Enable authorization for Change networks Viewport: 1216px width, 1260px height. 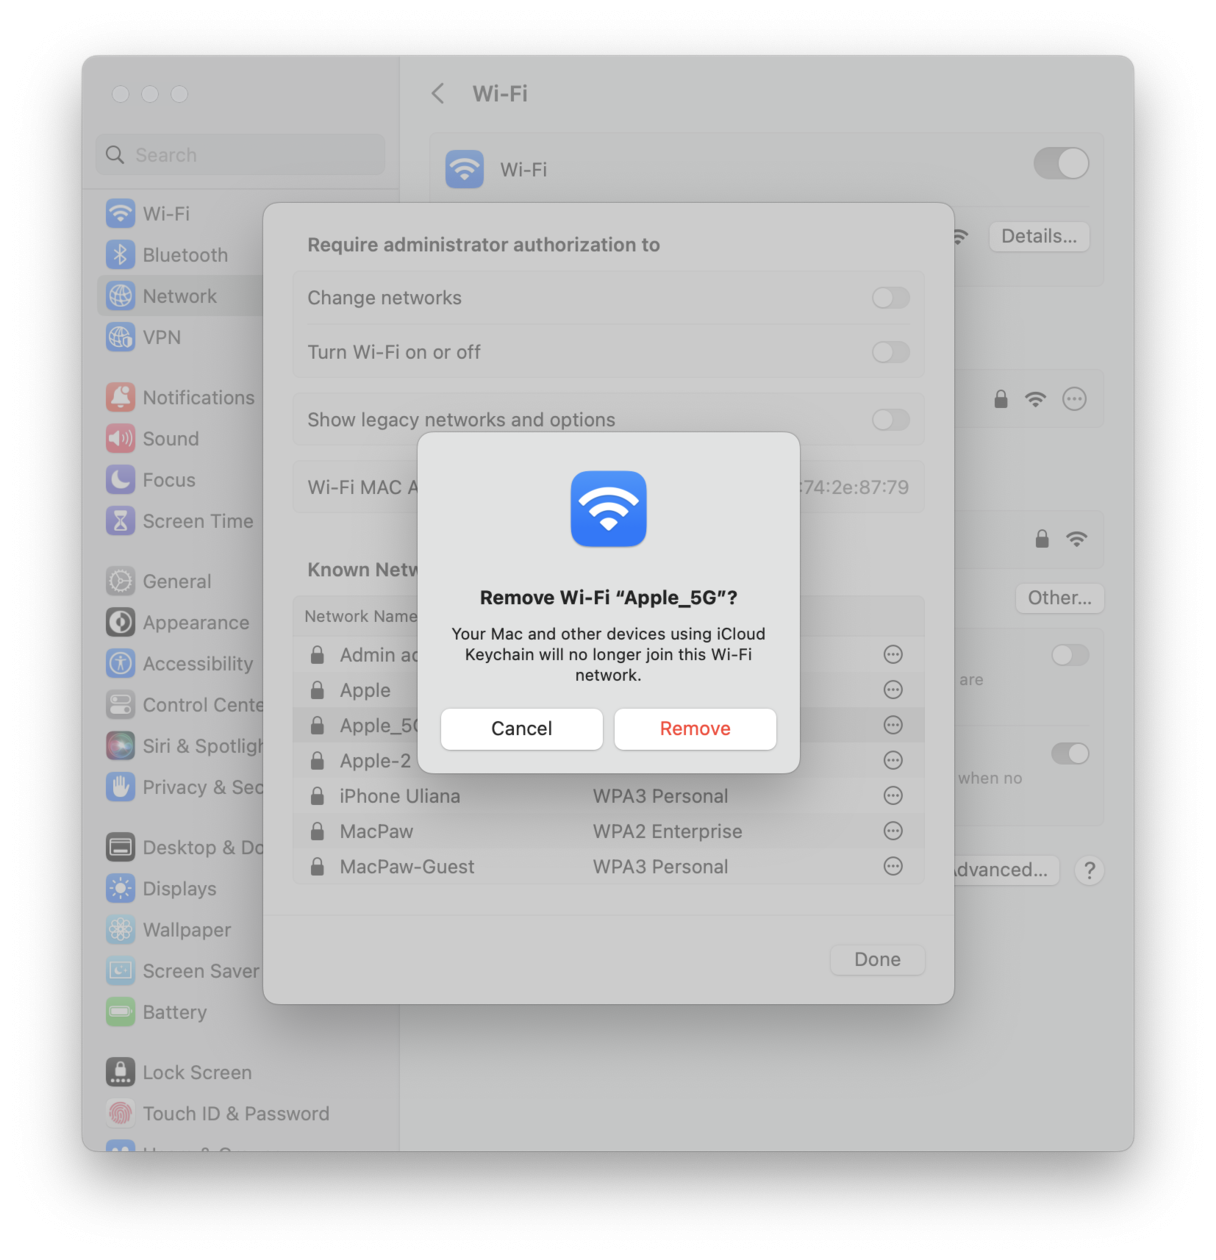[890, 297]
